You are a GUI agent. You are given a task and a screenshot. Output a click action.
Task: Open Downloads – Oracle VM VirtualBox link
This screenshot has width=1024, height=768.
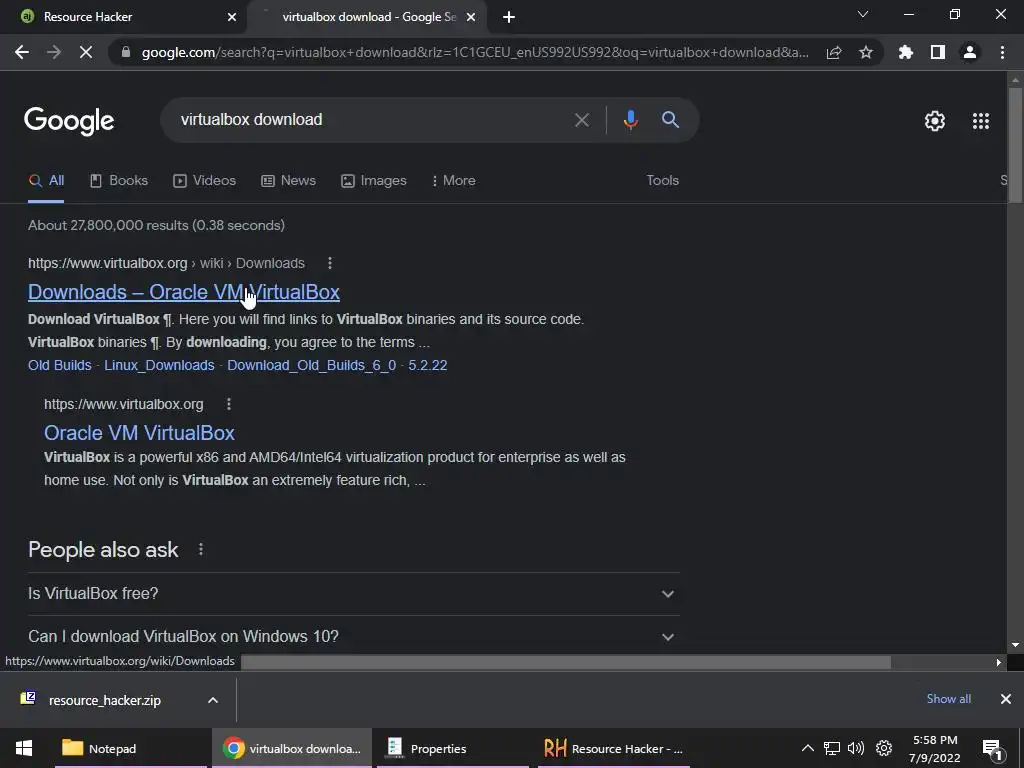184,292
